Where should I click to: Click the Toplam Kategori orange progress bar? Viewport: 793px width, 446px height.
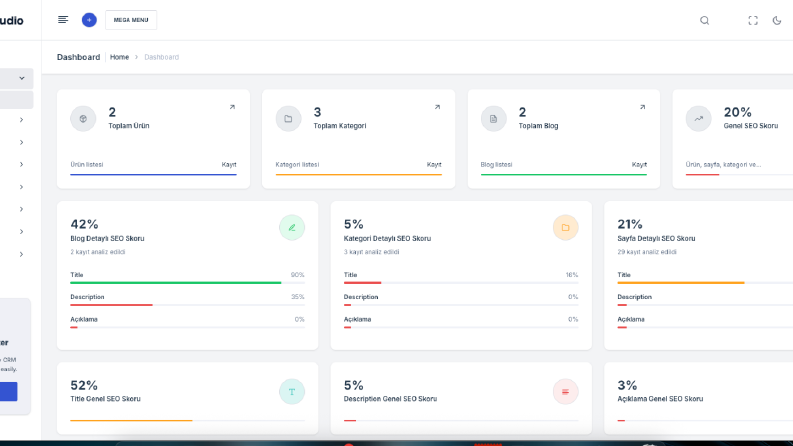point(359,174)
